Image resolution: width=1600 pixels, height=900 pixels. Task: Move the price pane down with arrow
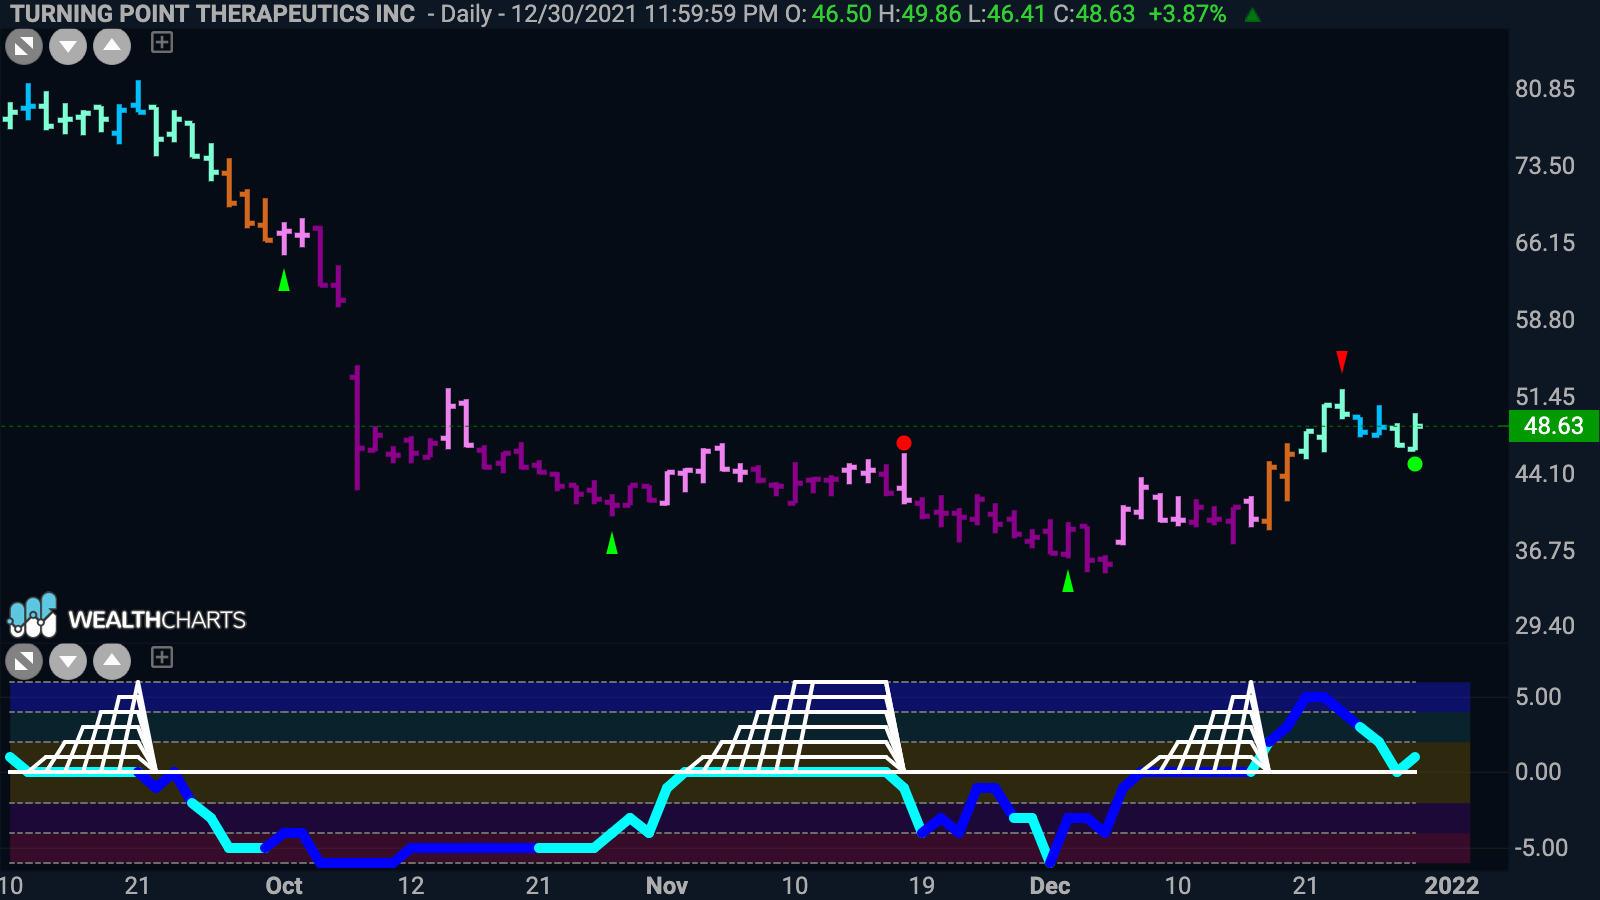point(68,46)
